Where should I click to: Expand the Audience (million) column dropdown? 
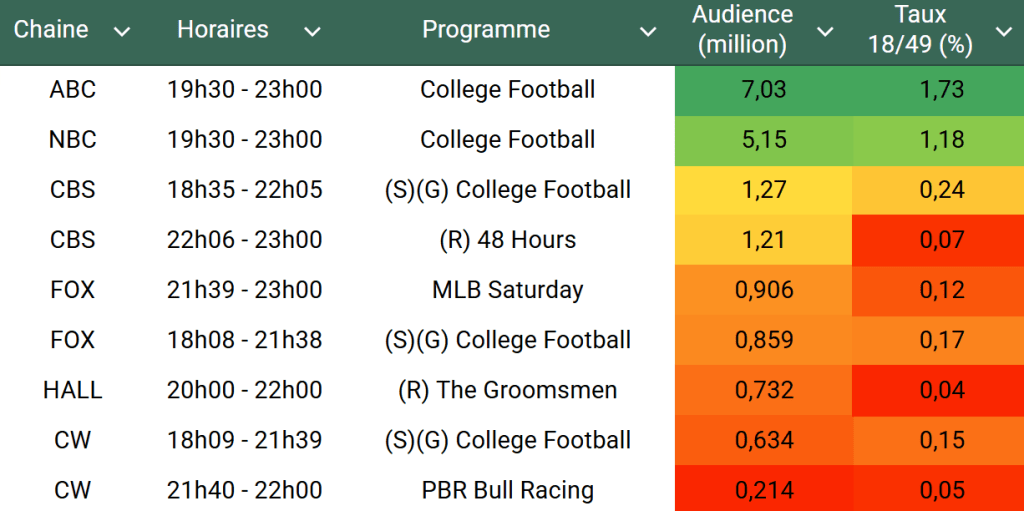click(x=825, y=32)
